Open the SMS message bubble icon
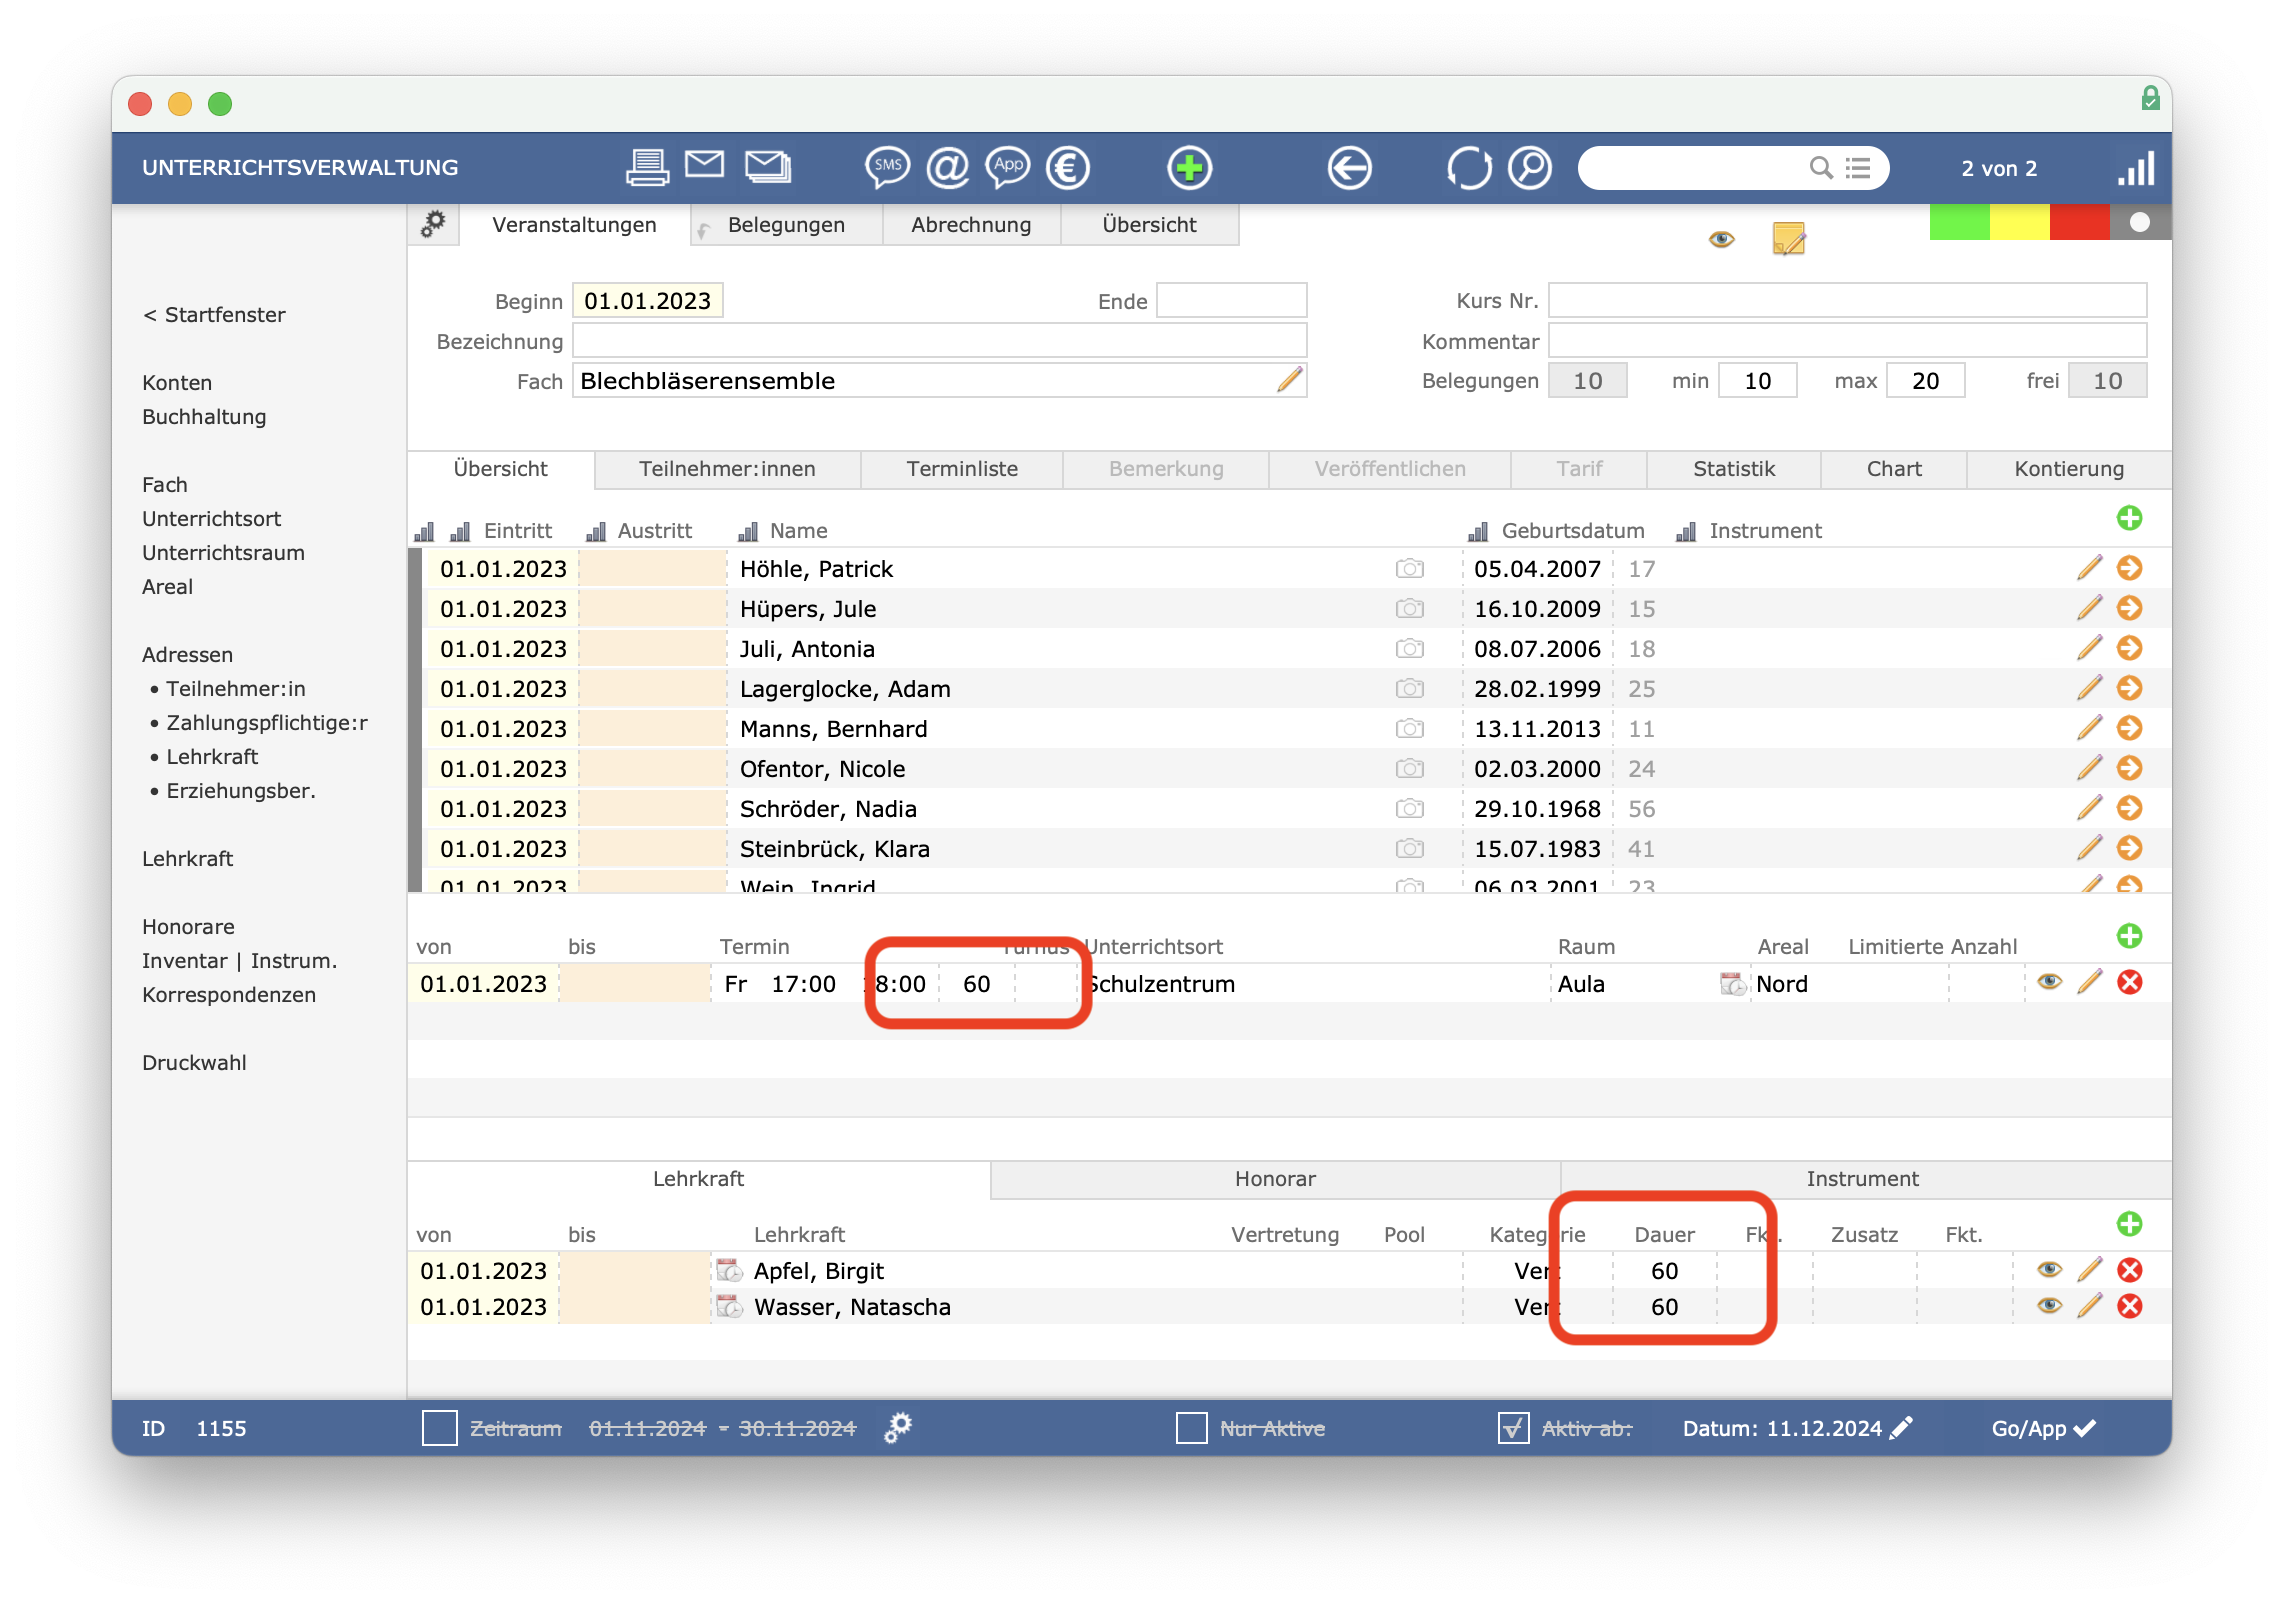2284x1604 pixels. (887, 168)
